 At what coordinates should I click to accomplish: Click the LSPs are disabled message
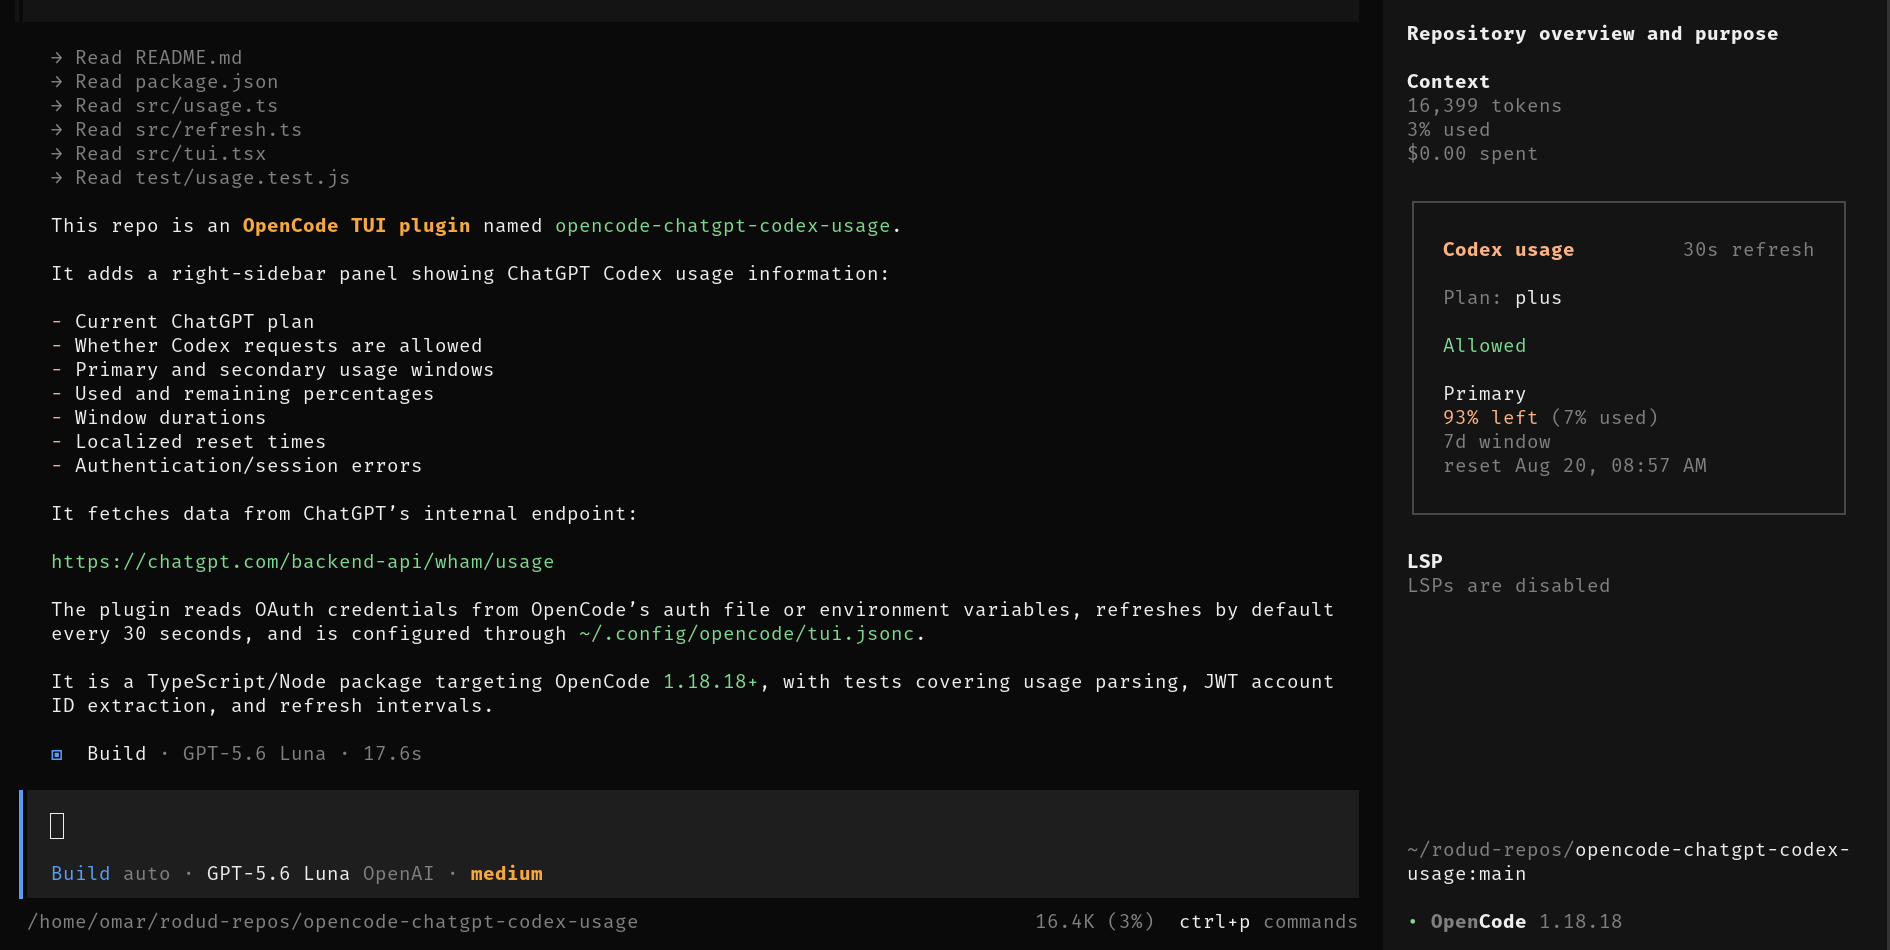click(x=1508, y=586)
